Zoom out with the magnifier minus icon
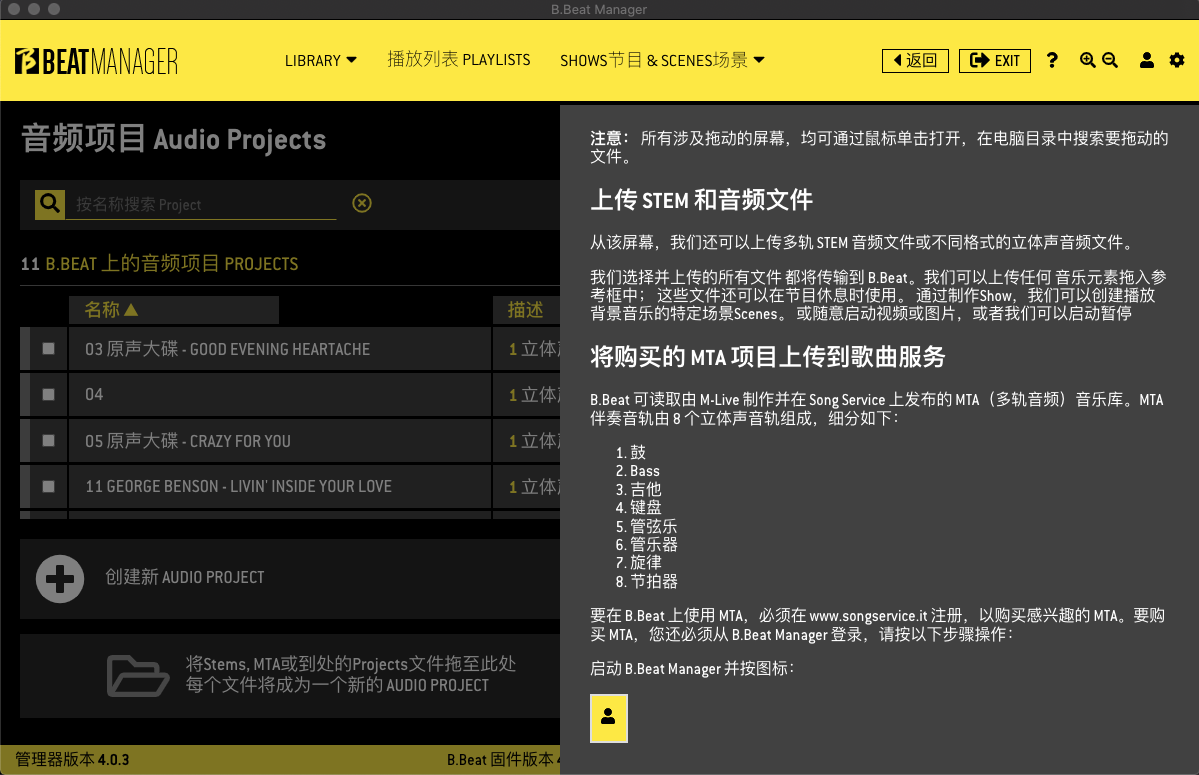 pyautogui.click(x=1110, y=60)
